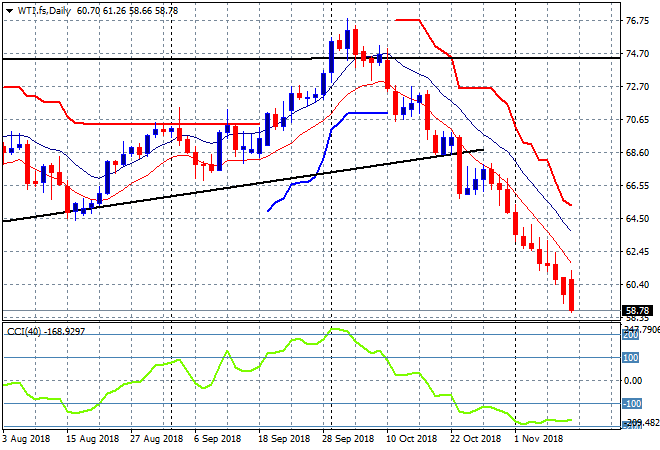660x450 pixels.
Task: Click the 66.55 price scale label
Action: point(637,186)
